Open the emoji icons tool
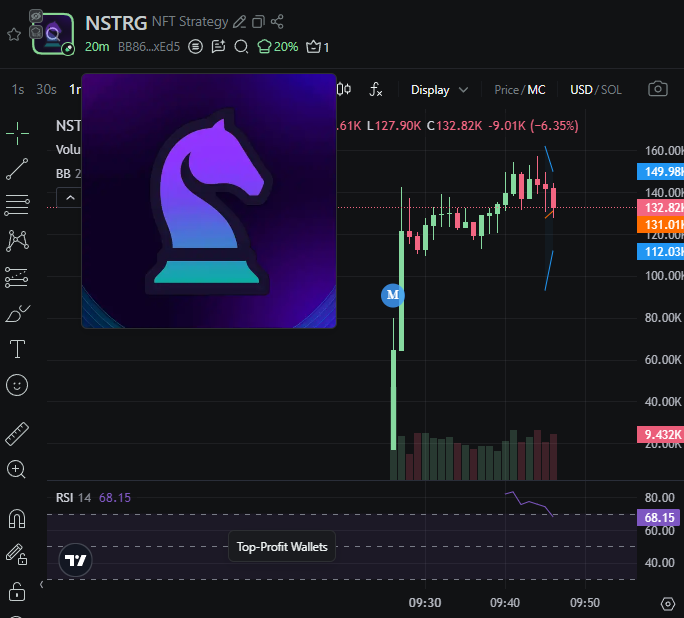Image resolution: width=684 pixels, height=618 pixels. point(17,385)
